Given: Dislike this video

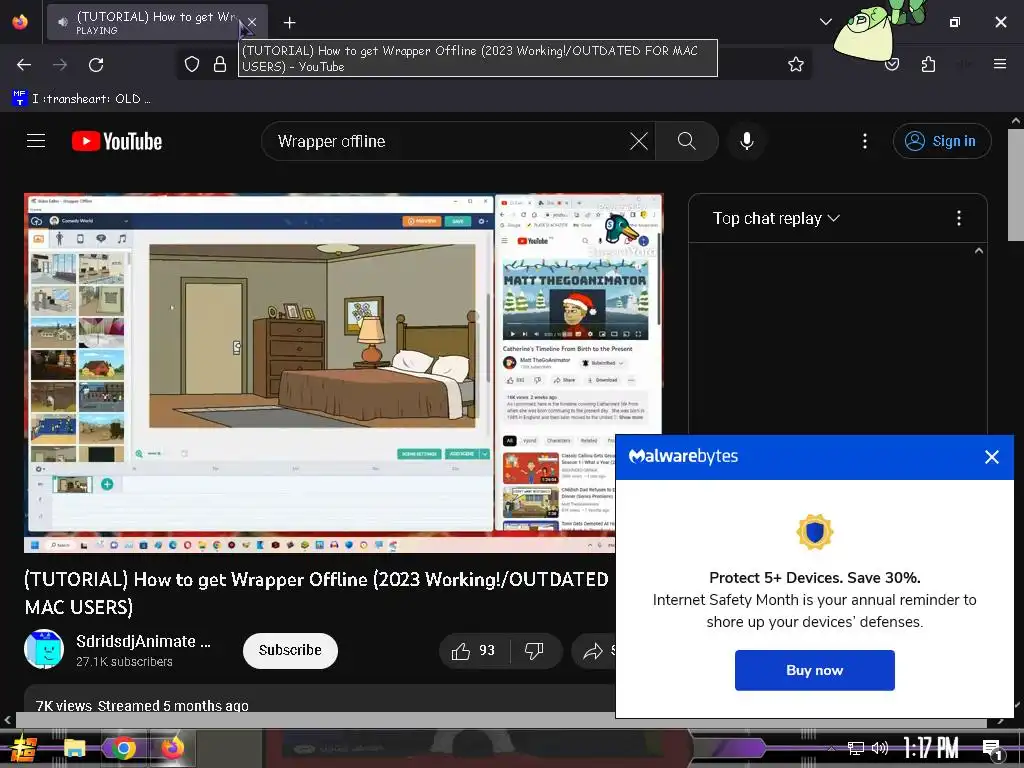Looking at the screenshot, I should point(534,650).
